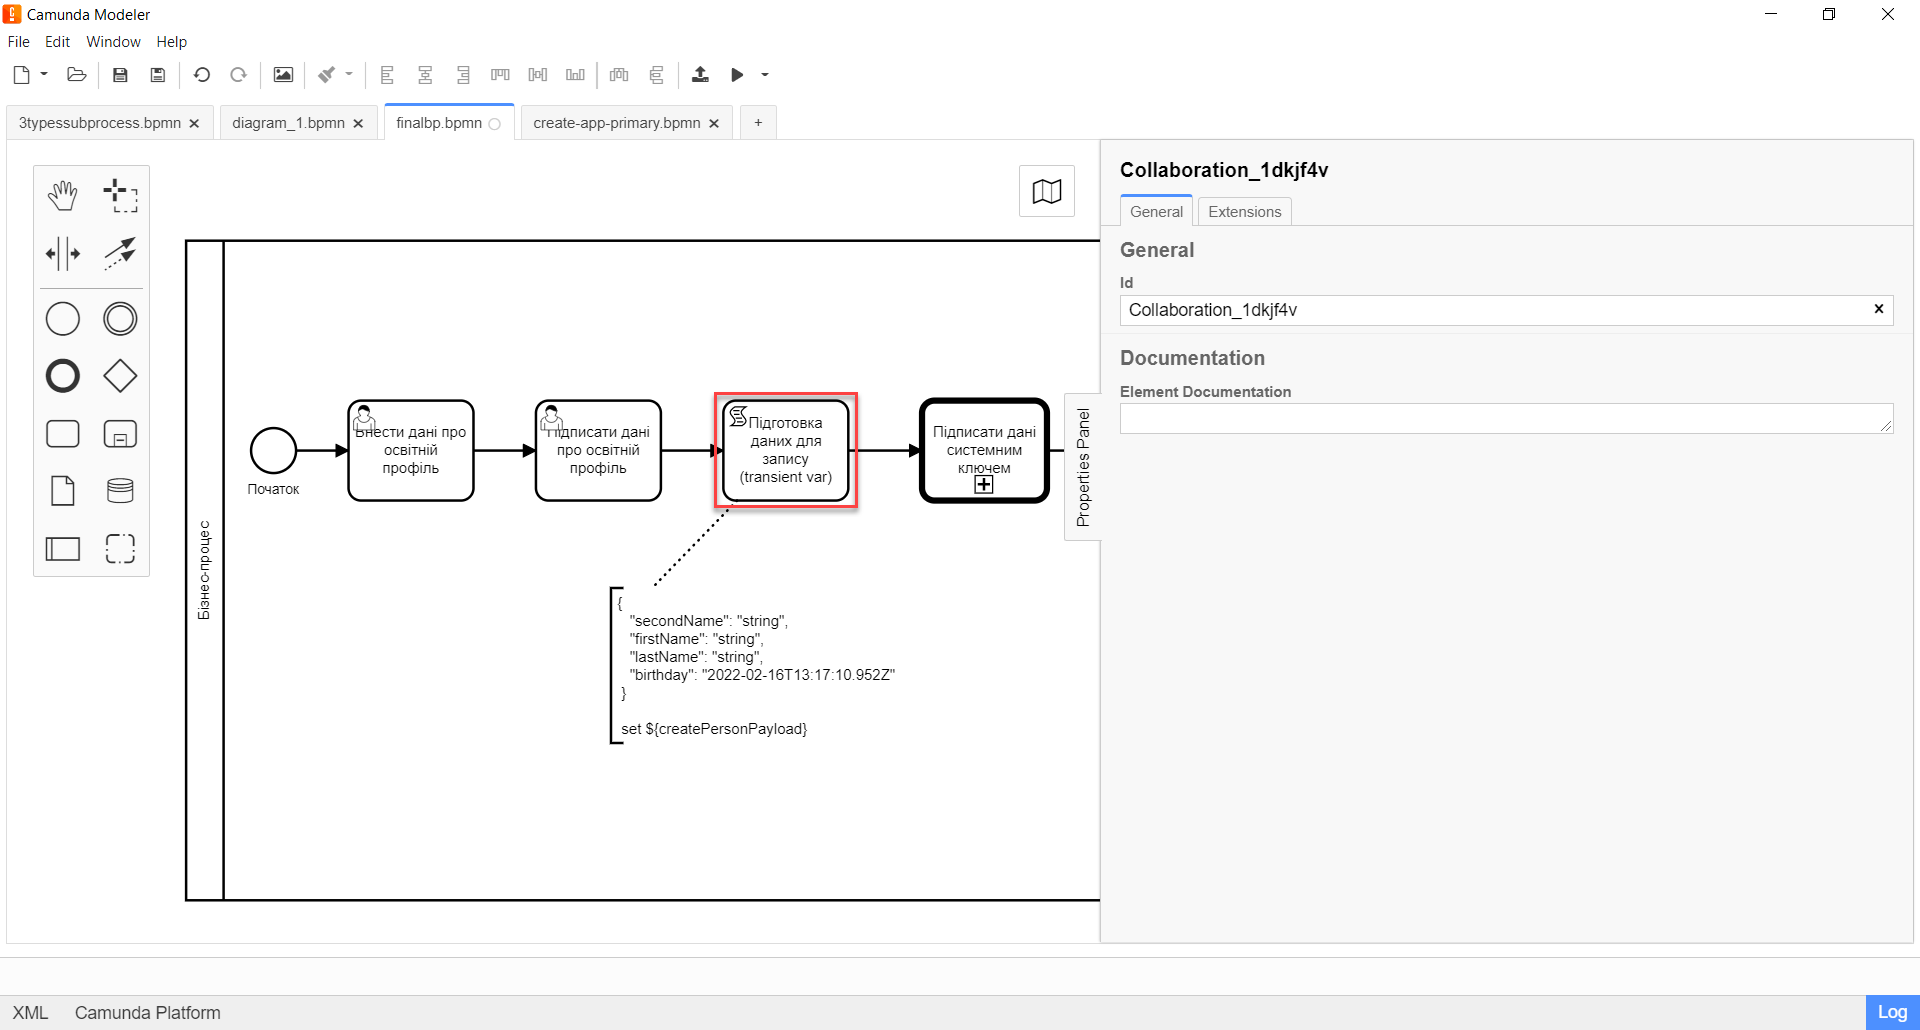Expand the run options dropdown arrow
This screenshot has width=1920, height=1030.
pos(765,75)
